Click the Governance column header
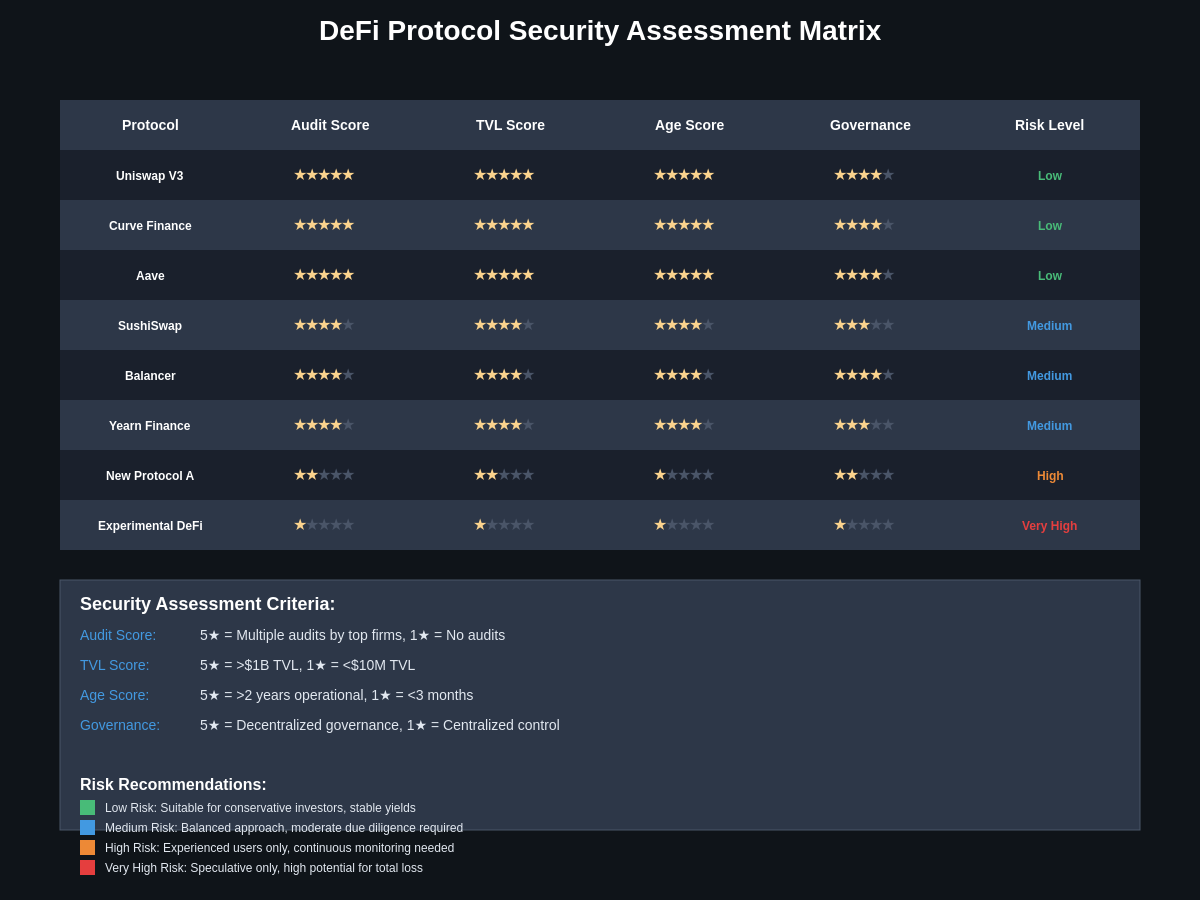1200x900 pixels. click(x=870, y=125)
